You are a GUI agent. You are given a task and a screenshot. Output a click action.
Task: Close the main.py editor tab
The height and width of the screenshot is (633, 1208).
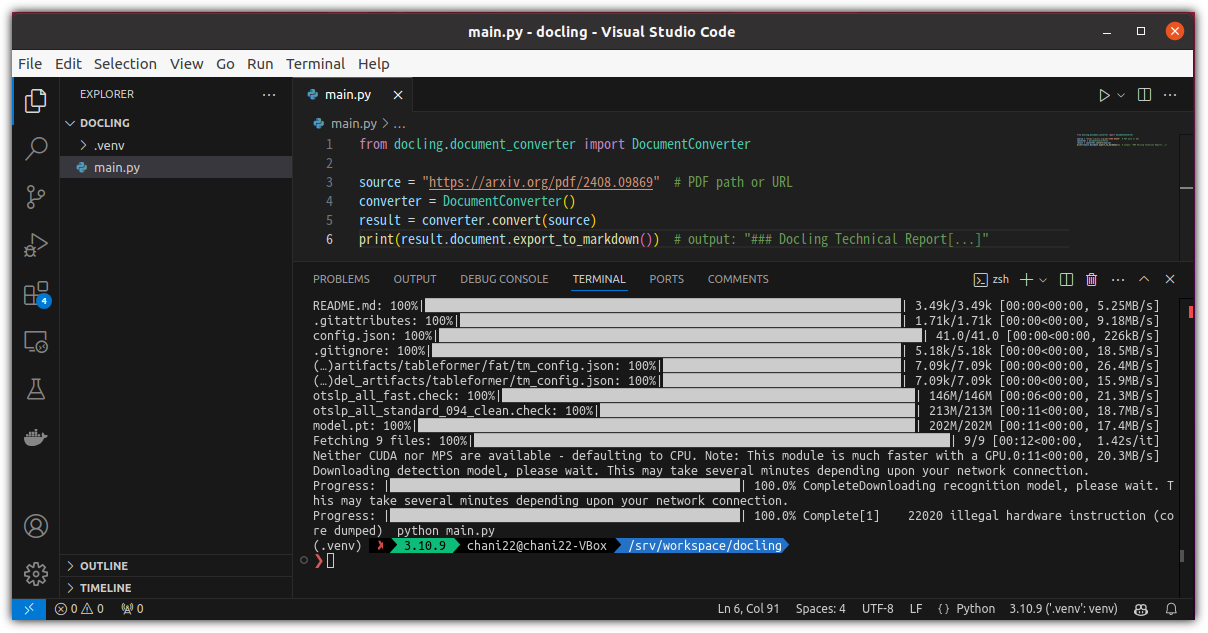coord(397,95)
